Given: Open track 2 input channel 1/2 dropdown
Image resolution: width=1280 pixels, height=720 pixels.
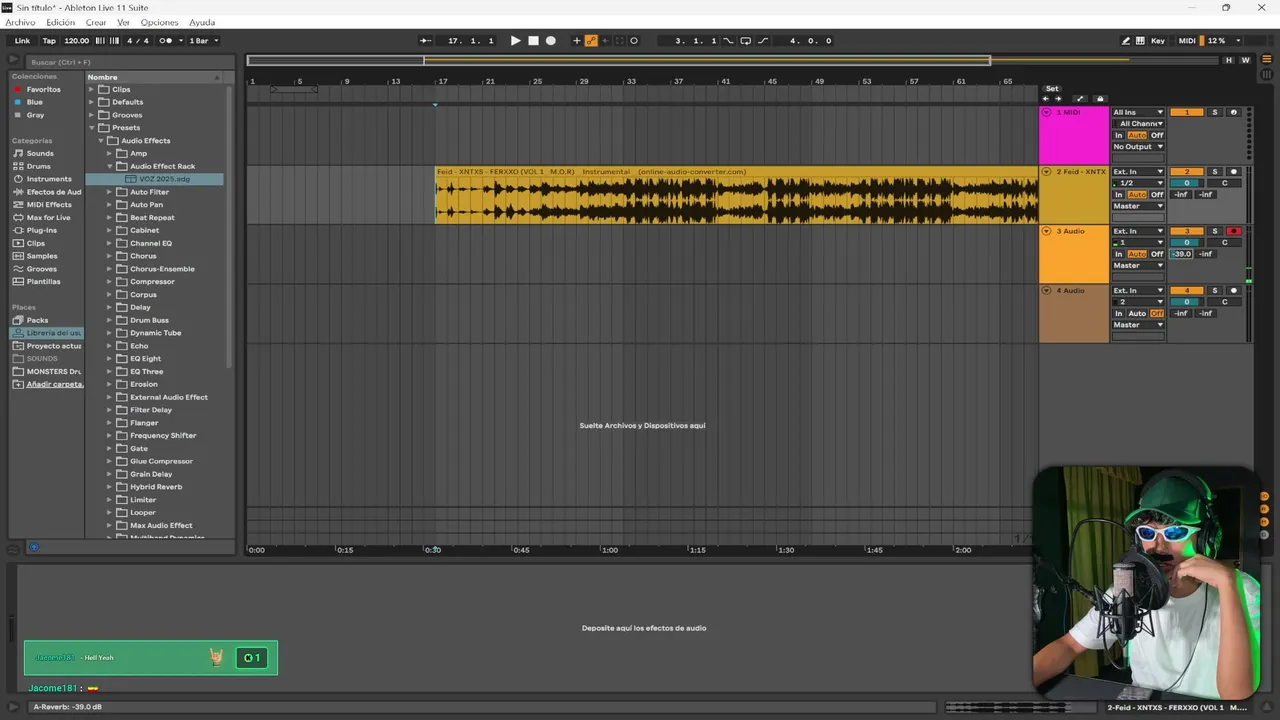Looking at the screenshot, I should click(x=1138, y=183).
